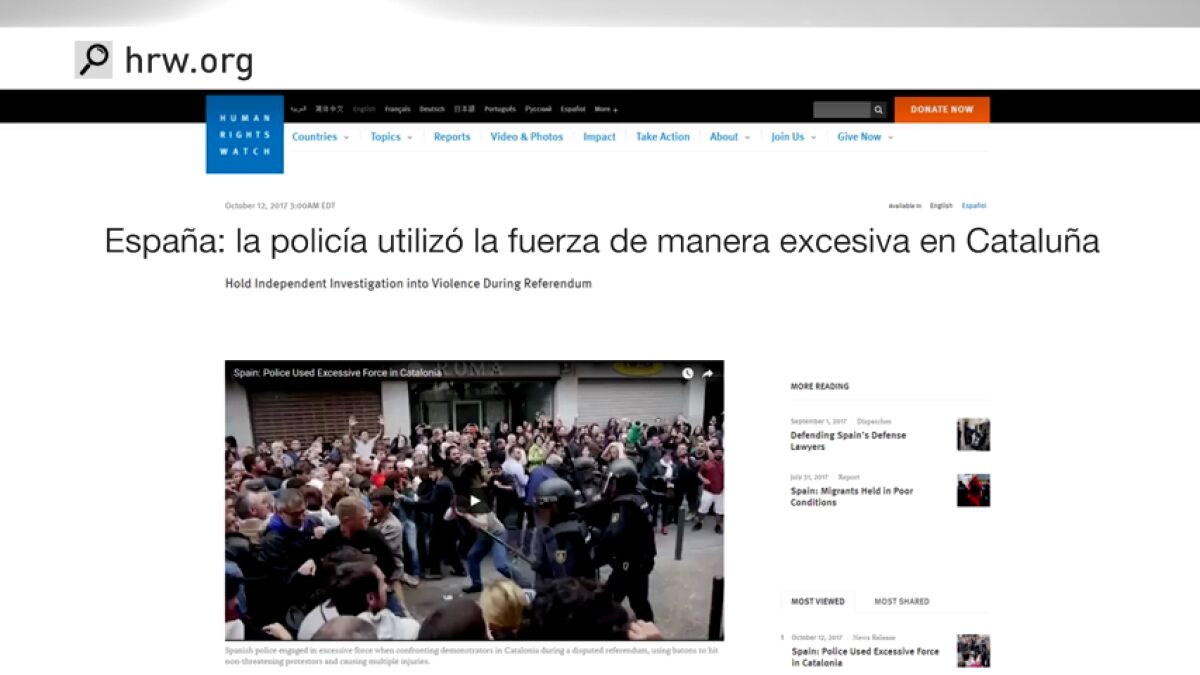Expand the Countries dropdown menu
This screenshot has height=675, width=1200.
click(x=320, y=137)
